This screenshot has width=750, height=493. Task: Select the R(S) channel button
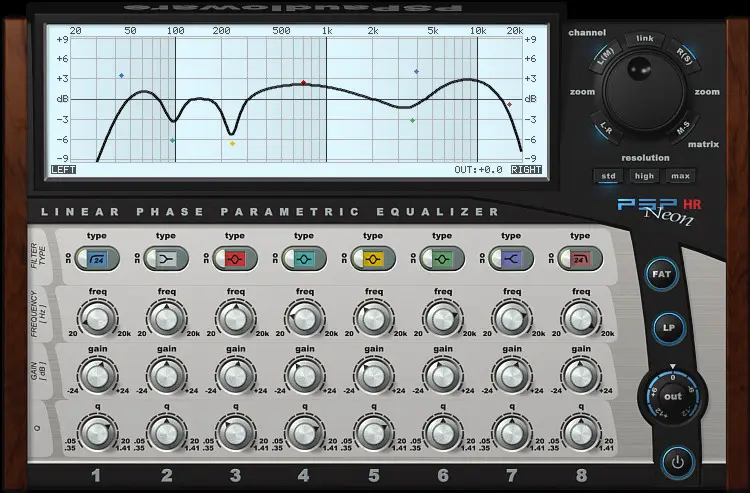coord(684,56)
